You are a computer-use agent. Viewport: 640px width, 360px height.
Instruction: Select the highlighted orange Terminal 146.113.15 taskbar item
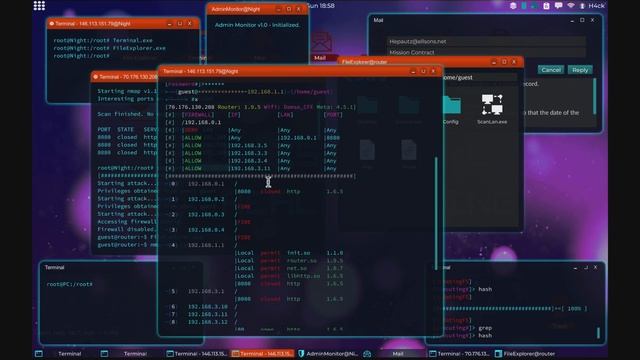[x=262, y=353]
